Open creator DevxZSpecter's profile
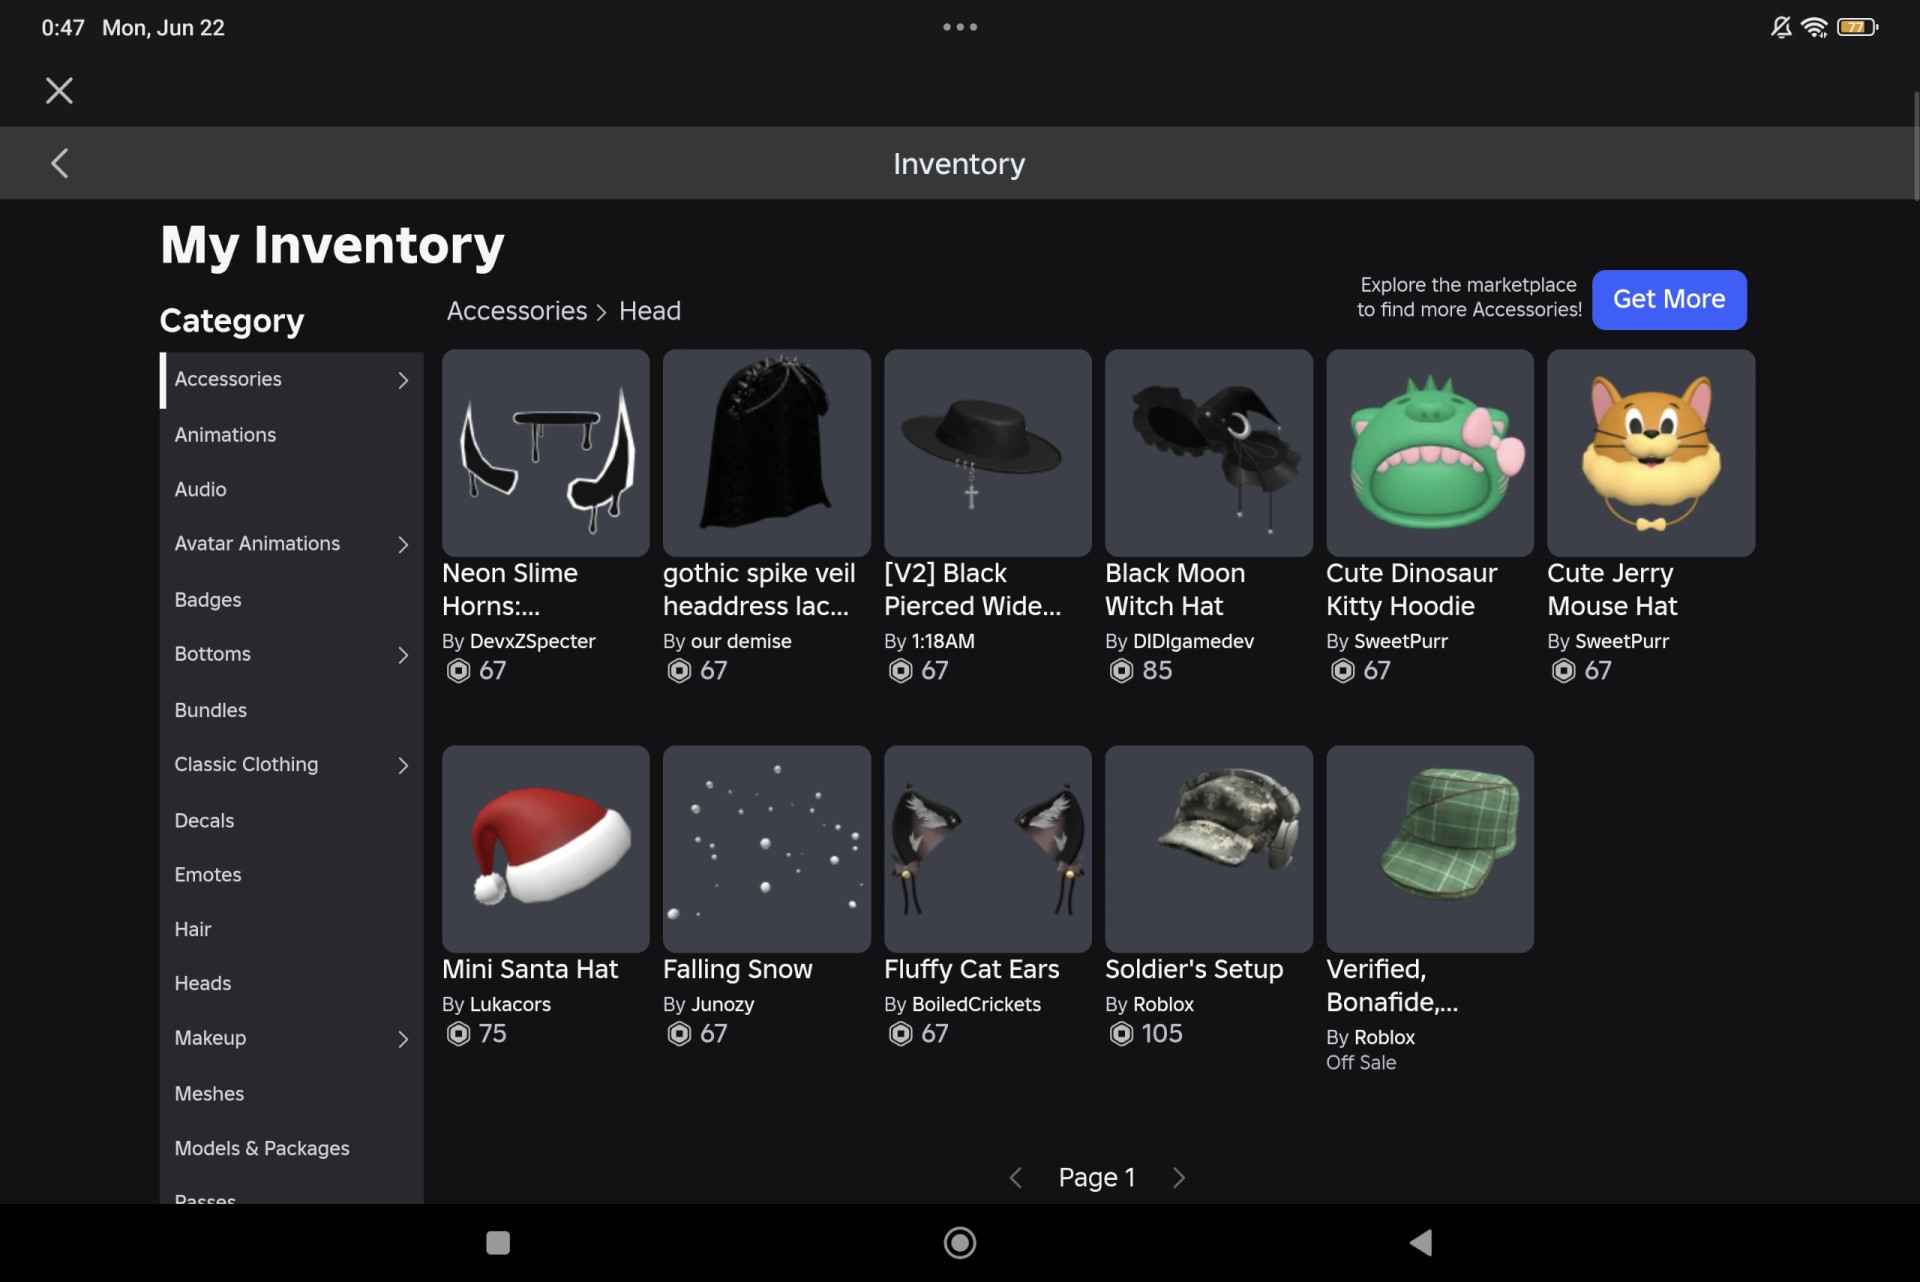 tap(533, 642)
